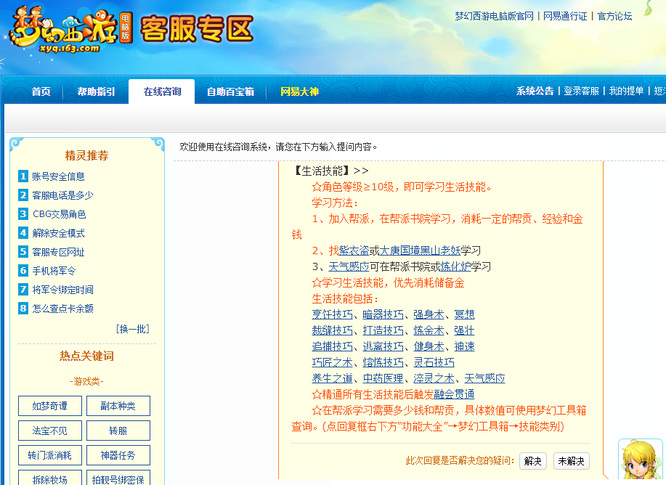Image resolution: width=666 pixels, height=485 pixels.
Task: Open the 炼化炉 link
Action: click(456, 267)
